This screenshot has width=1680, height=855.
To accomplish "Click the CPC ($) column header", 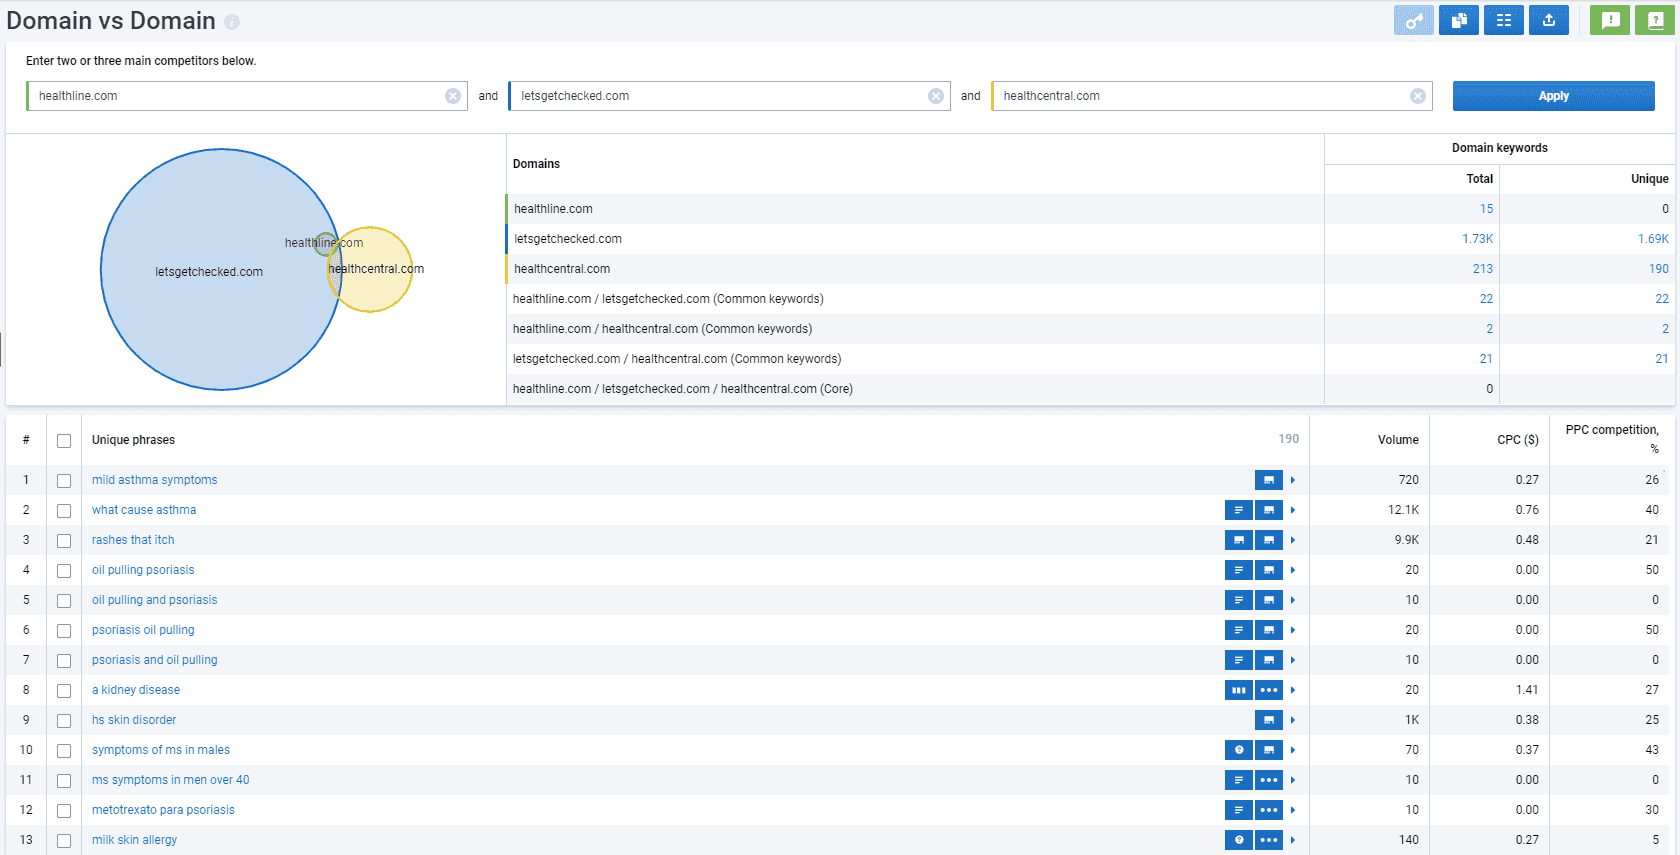I will pos(1518,440).
